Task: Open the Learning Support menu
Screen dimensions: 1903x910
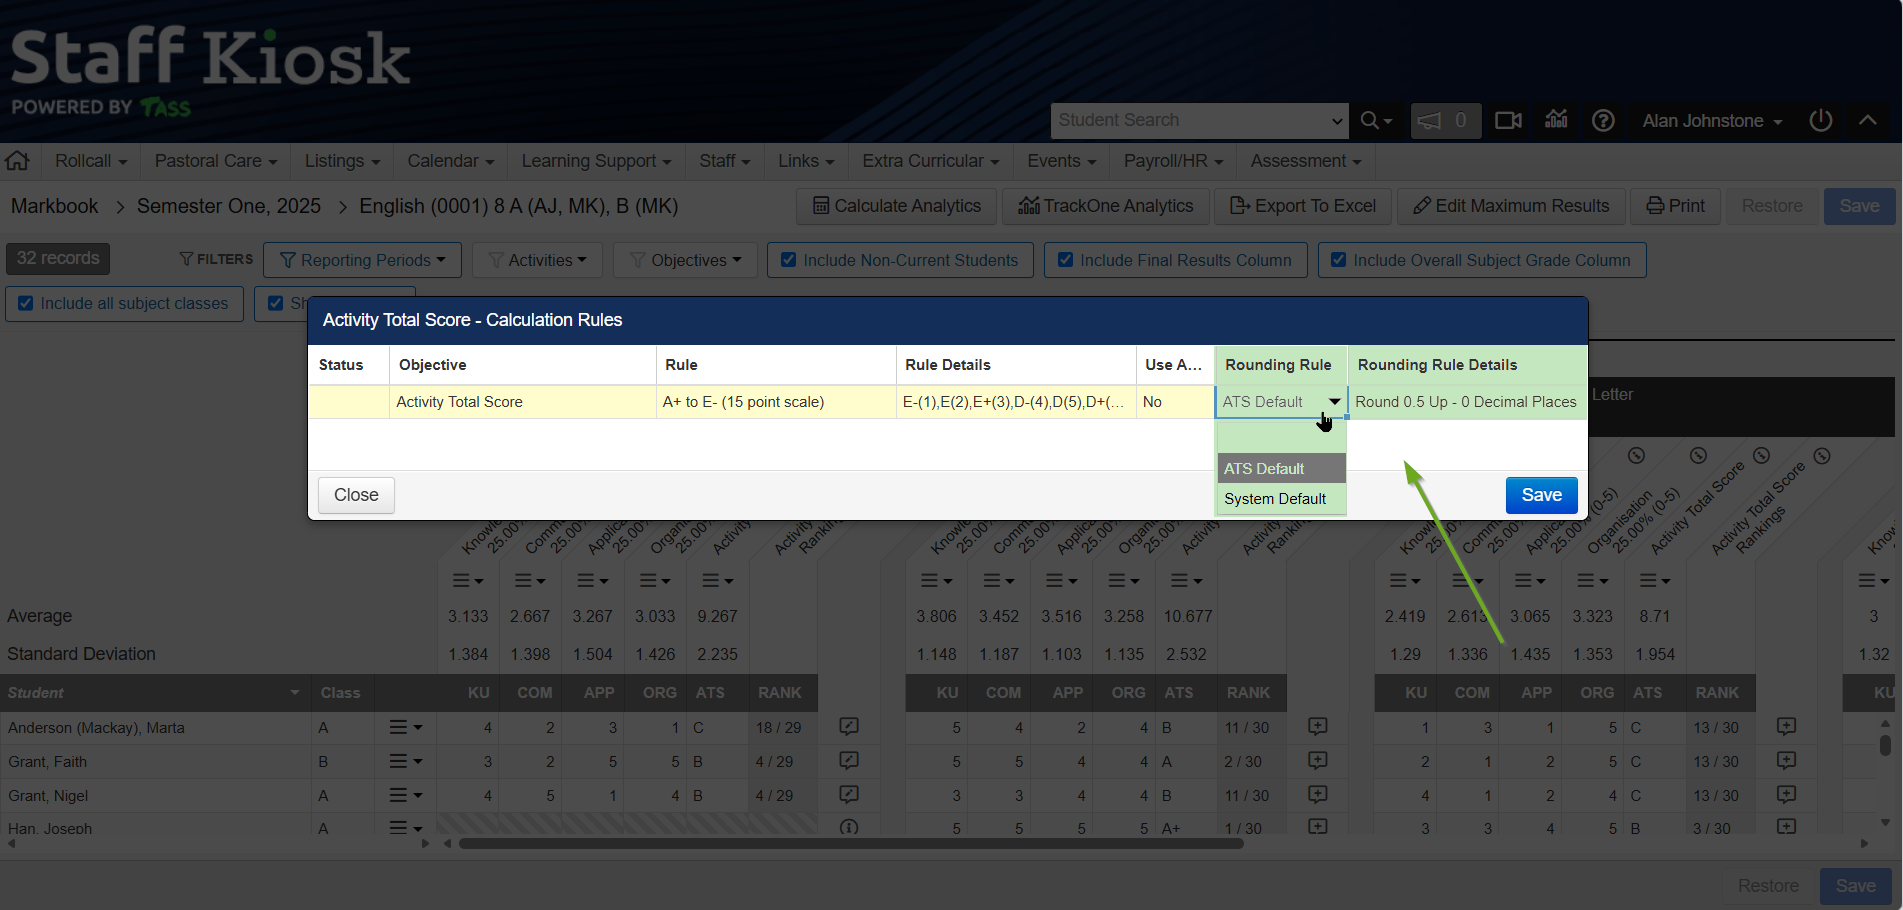Action: tap(596, 161)
